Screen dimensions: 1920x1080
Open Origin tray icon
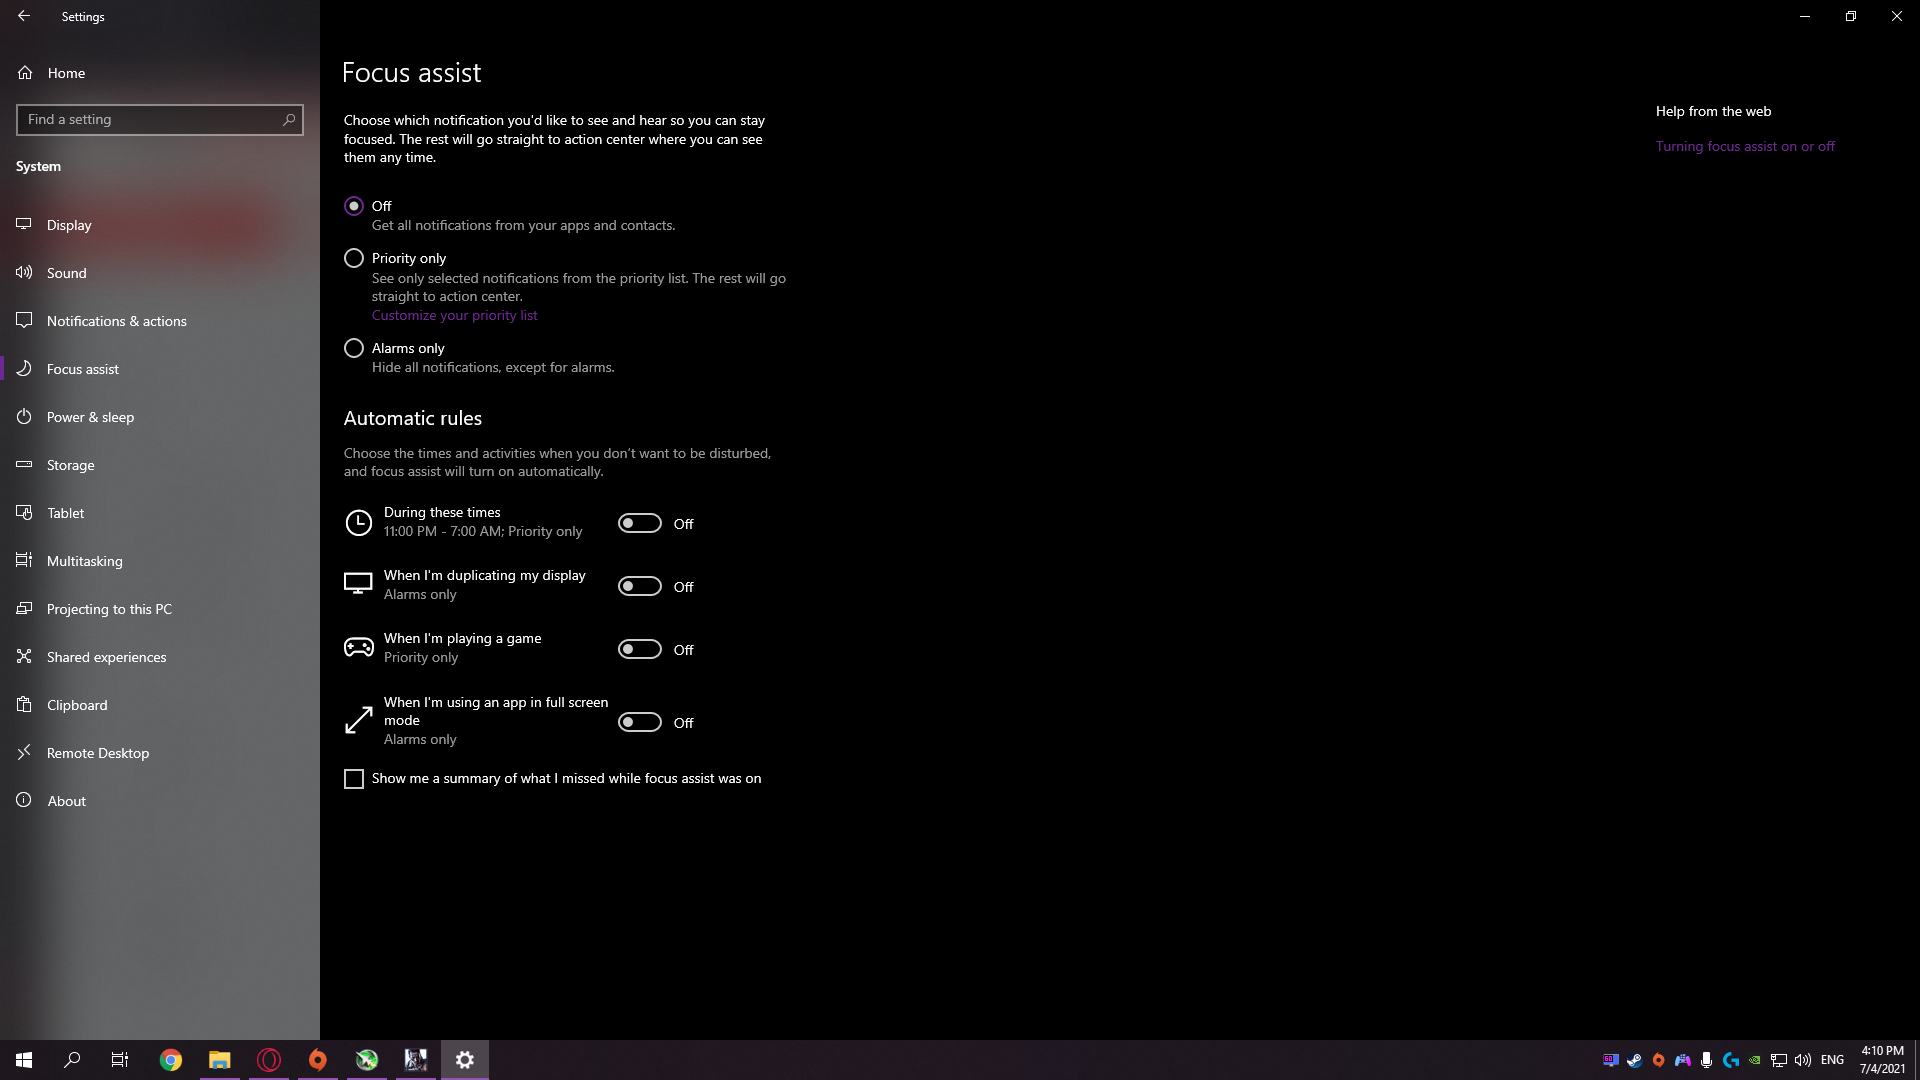coord(1659,1060)
